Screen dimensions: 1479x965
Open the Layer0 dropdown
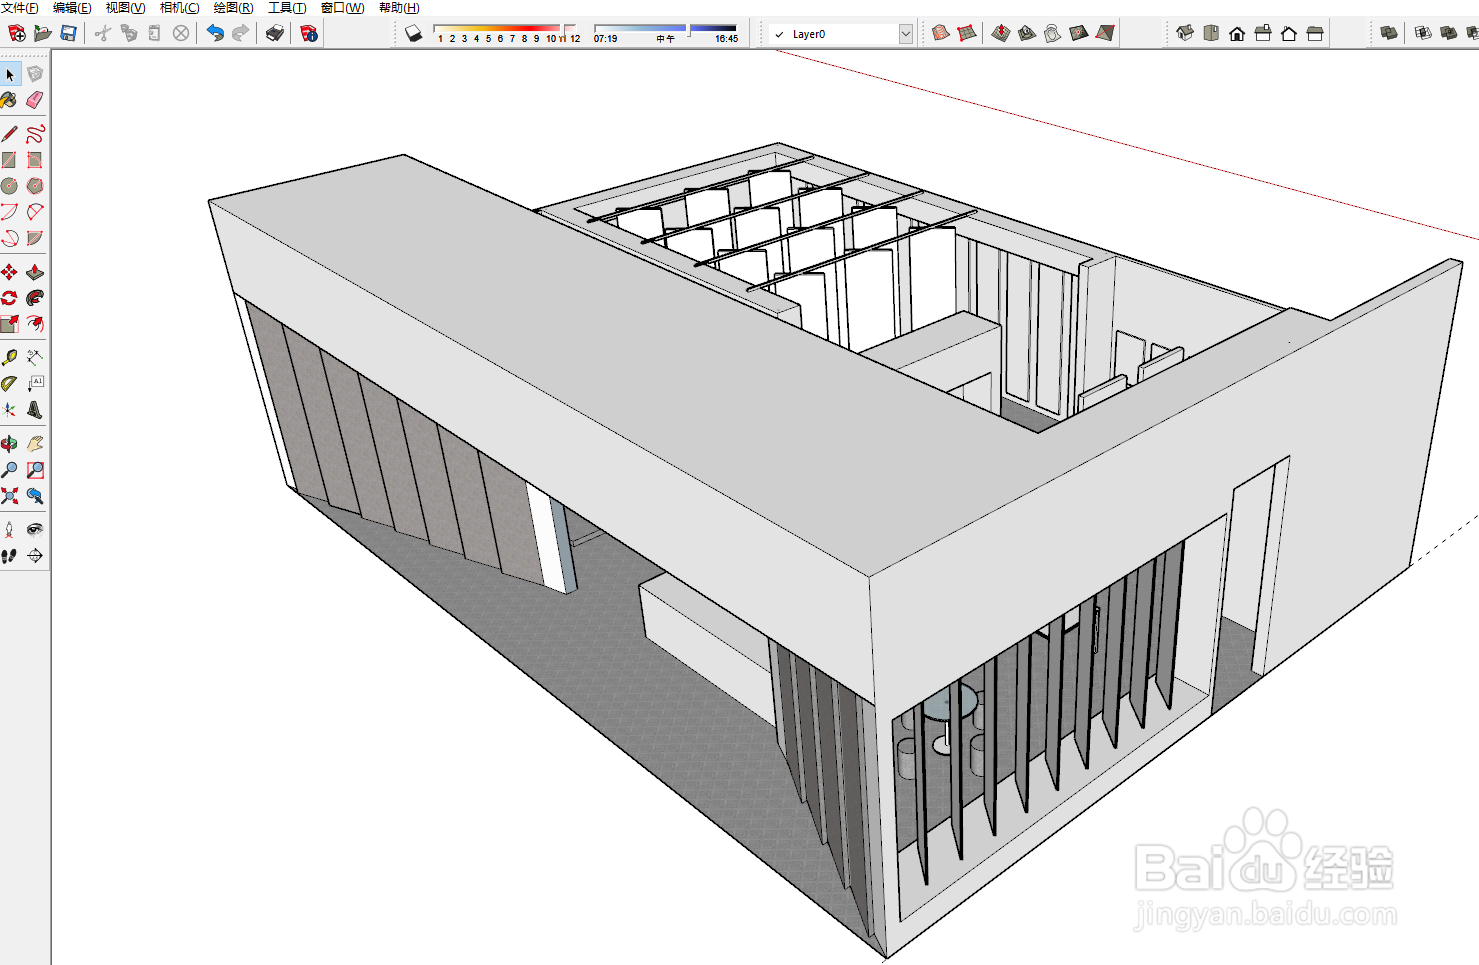click(x=905, y=34)
